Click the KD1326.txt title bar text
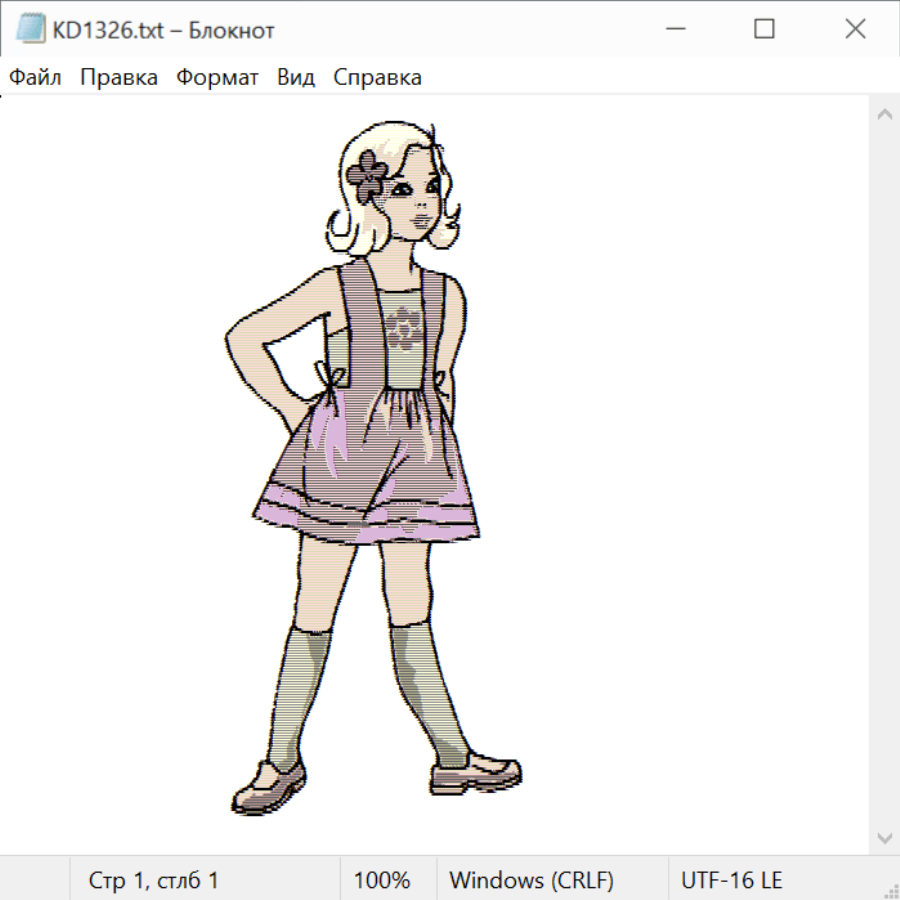The height and width of the screenshot is (900, 900). pyautogui.click(x=165, y=30)
